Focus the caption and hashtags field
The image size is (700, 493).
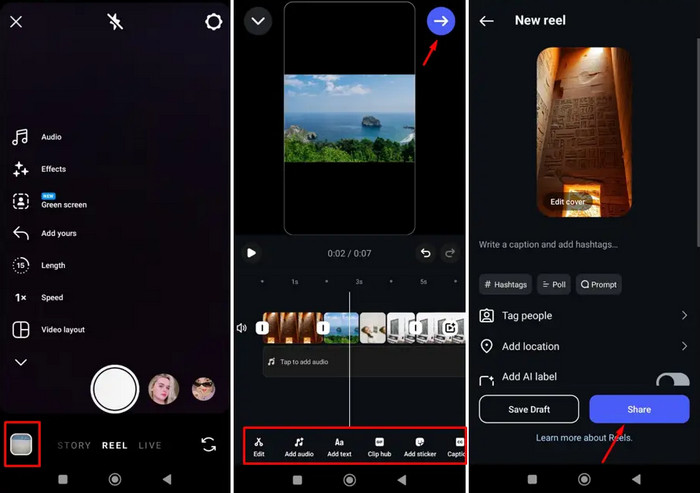click(548, 244)
